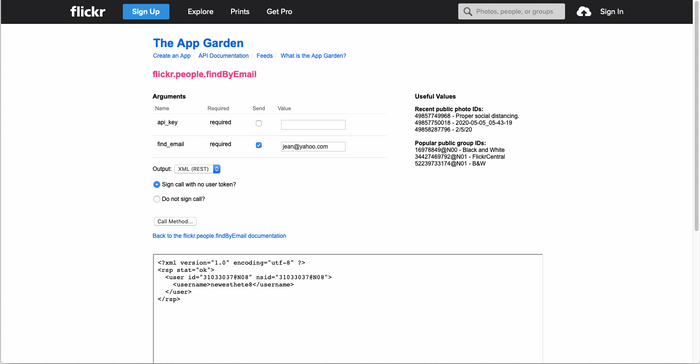Open the Output format dropdown

pyautogui.click(x=197, y=169)
